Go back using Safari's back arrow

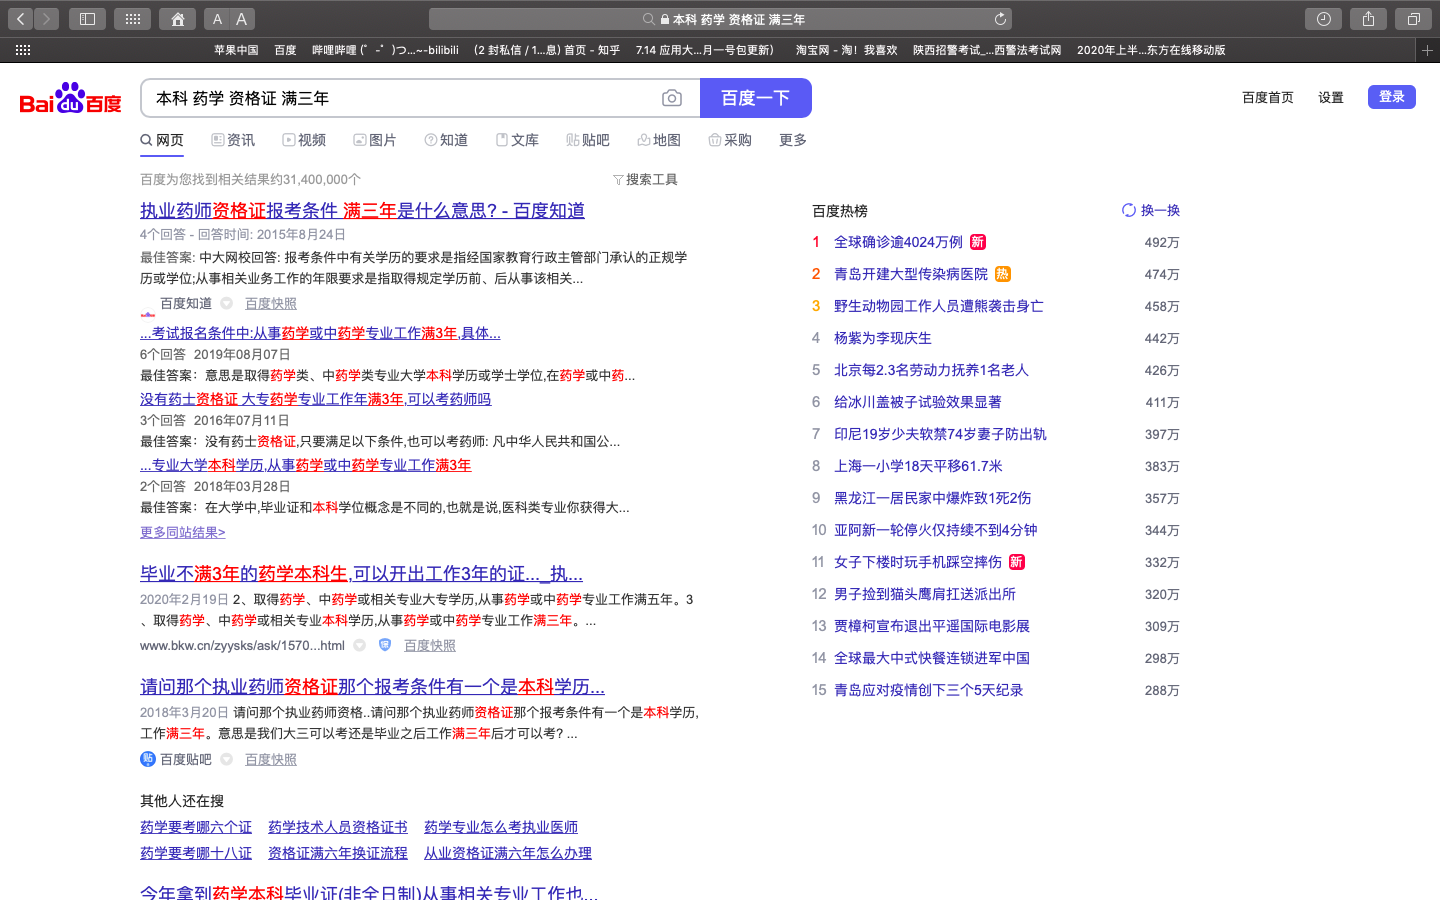21,19
